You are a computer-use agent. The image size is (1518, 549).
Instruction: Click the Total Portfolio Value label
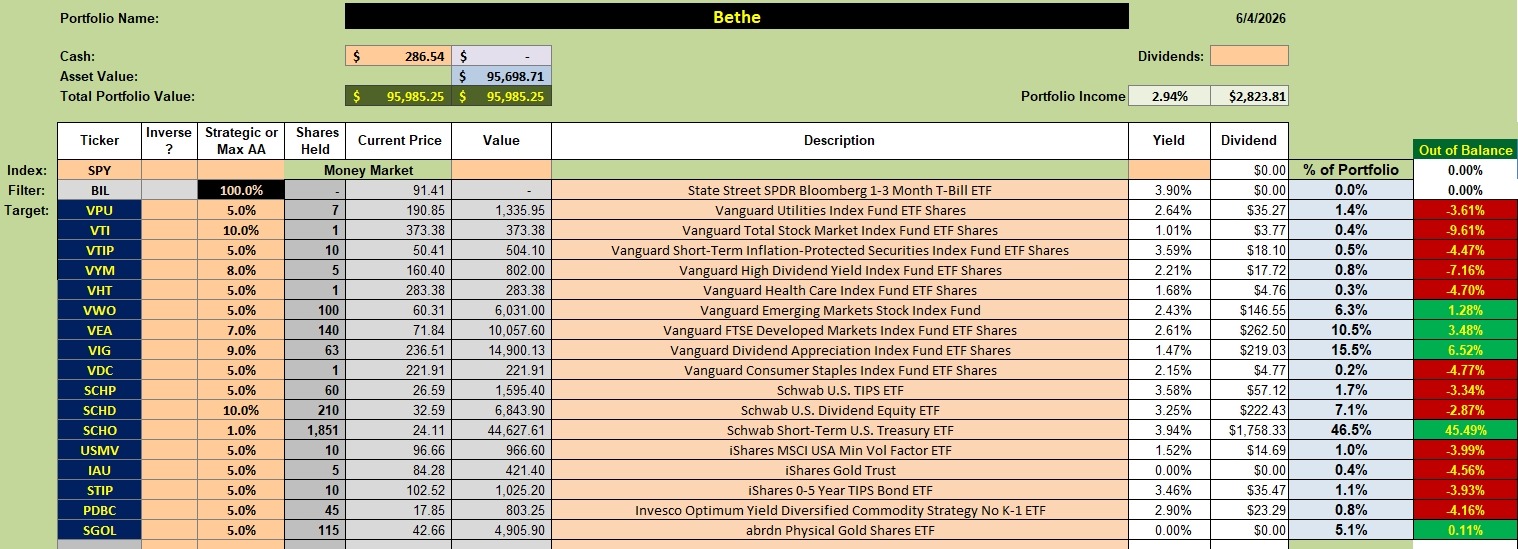pyautogui.click(x=127, y=97)
